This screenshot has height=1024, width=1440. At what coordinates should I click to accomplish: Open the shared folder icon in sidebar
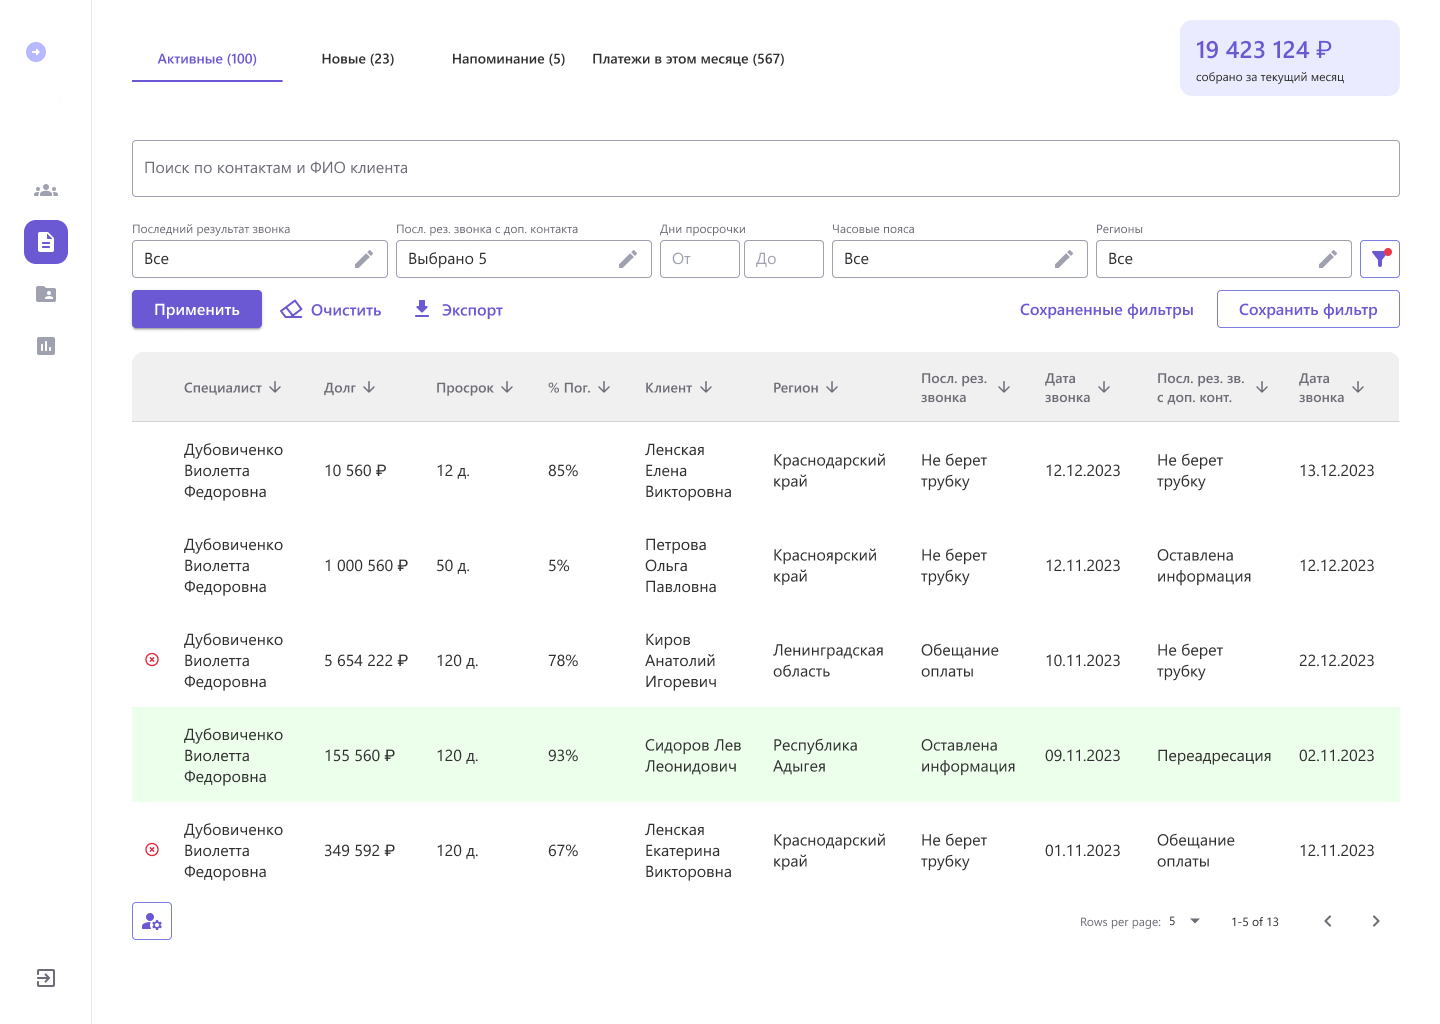[46, 294]
